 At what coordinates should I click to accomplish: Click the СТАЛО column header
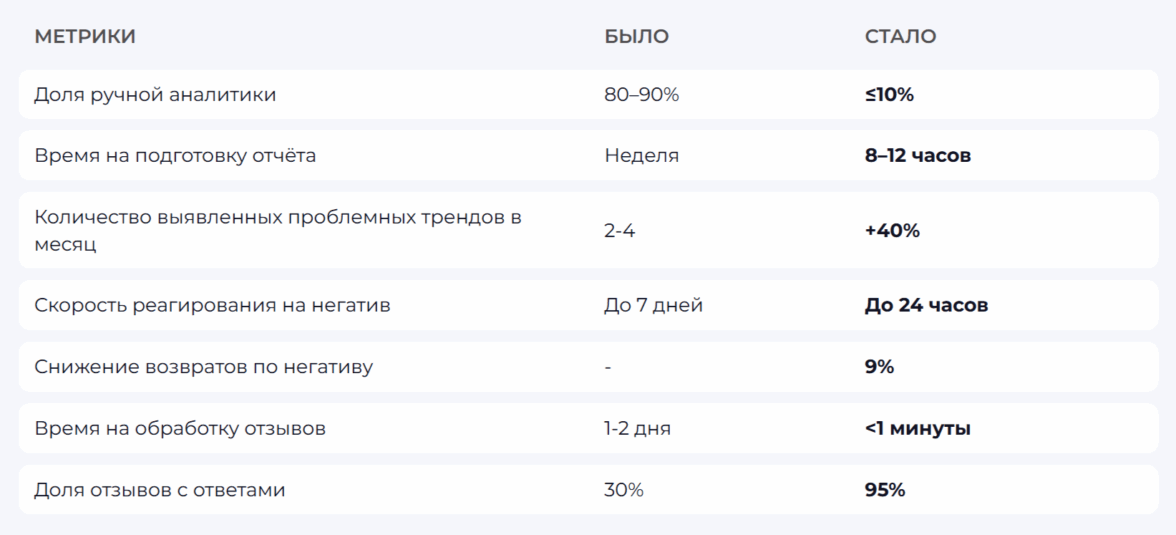900,37
